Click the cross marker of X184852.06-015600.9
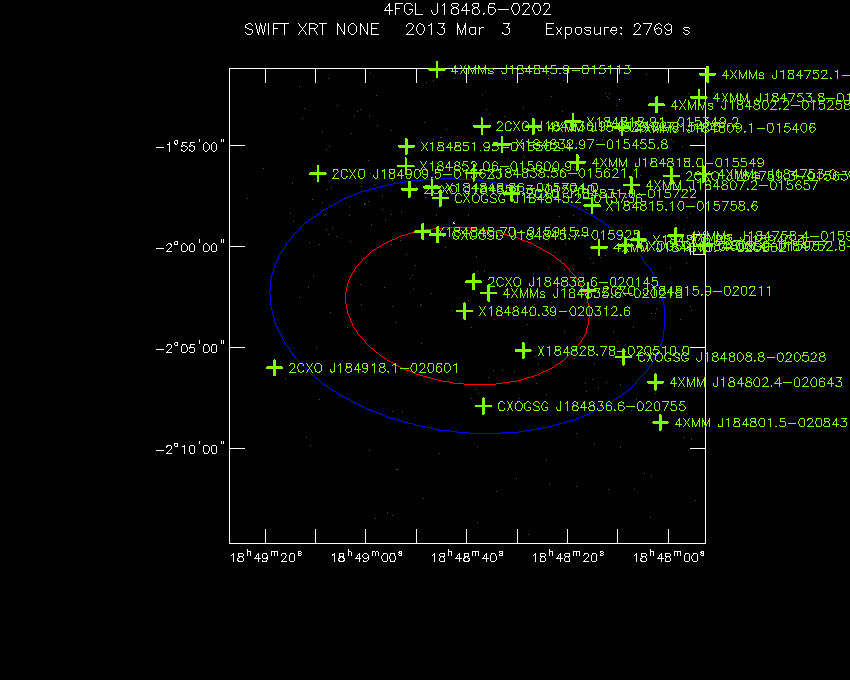 point(405,165)
